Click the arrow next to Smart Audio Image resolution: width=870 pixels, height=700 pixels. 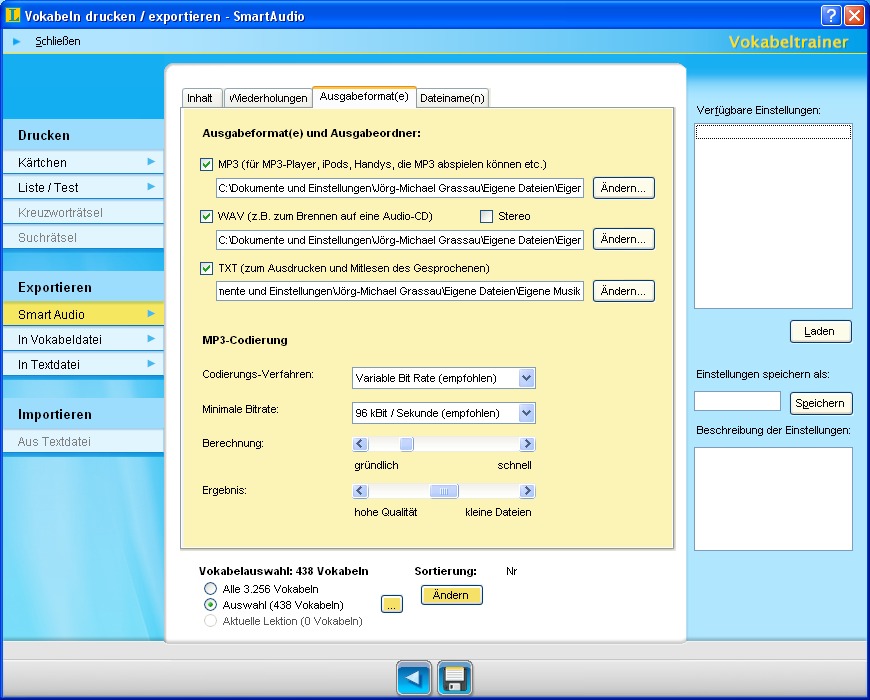(151, 313)
